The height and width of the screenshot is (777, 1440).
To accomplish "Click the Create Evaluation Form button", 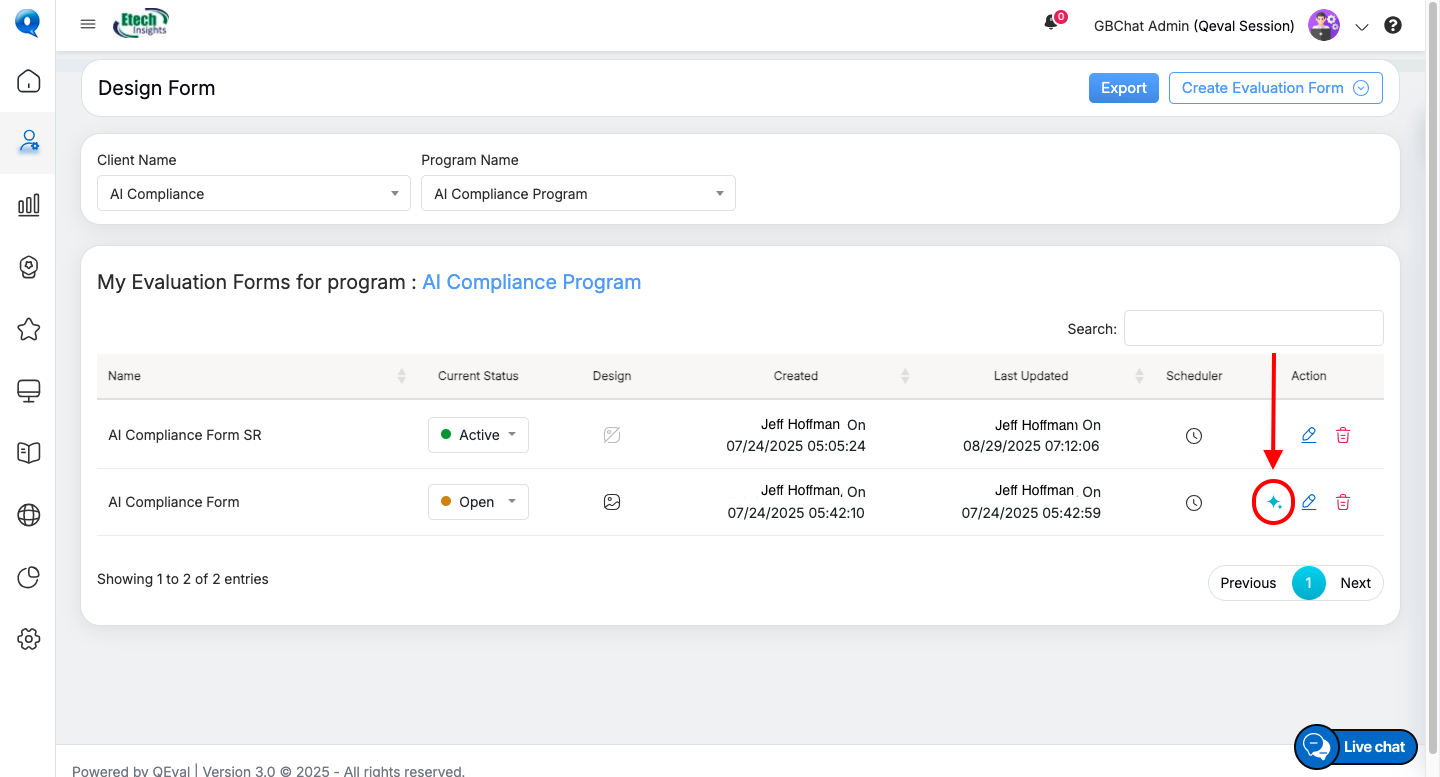I will [1275, 88].
